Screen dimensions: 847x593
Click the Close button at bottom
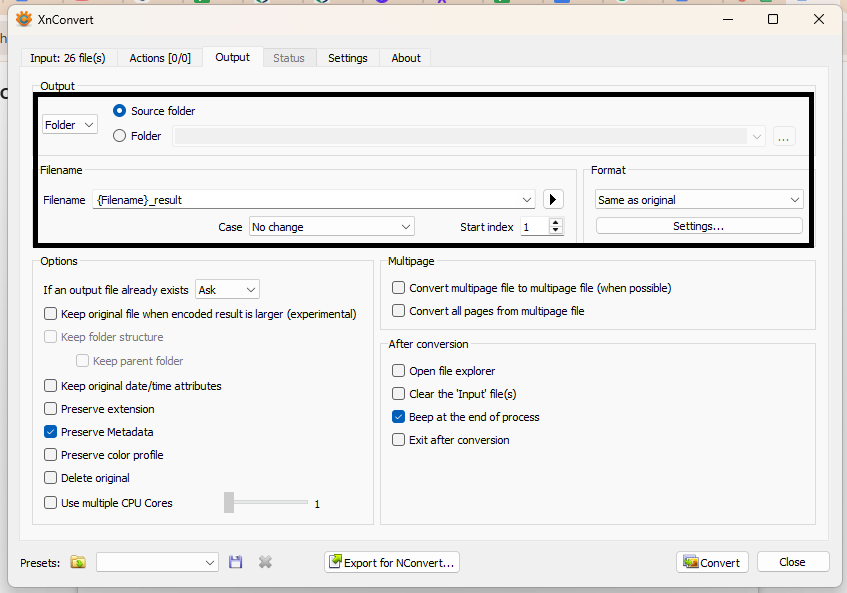792,562
